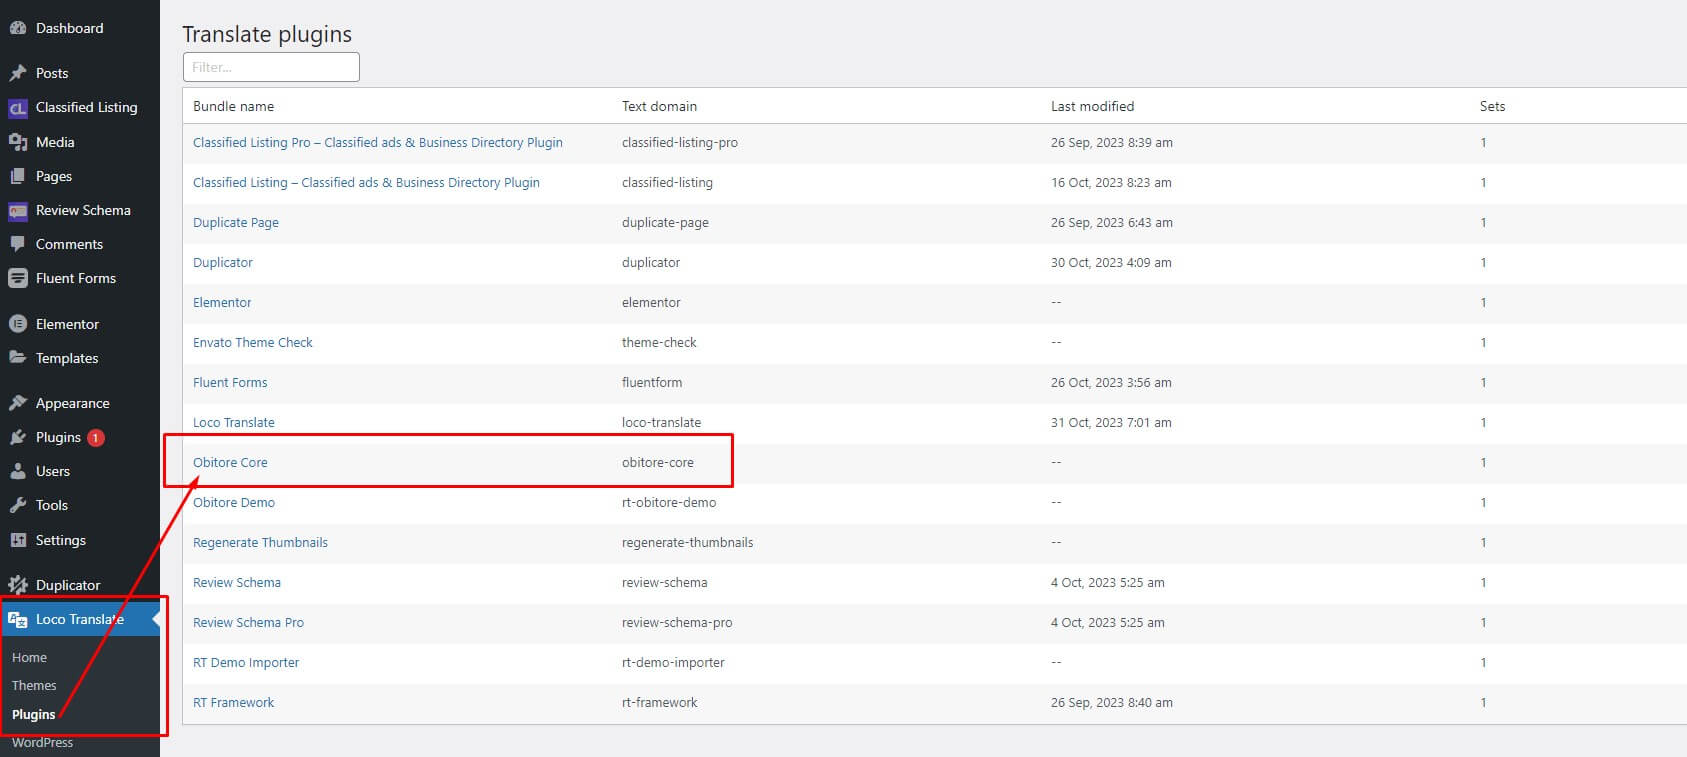Open the Dashboard menu

[69, 28]
